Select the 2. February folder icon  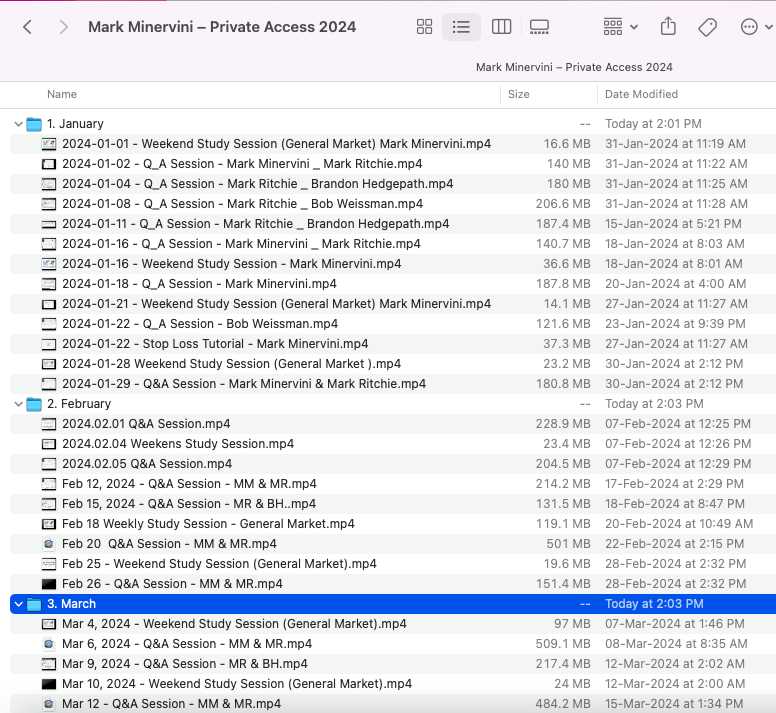(34, 404)
